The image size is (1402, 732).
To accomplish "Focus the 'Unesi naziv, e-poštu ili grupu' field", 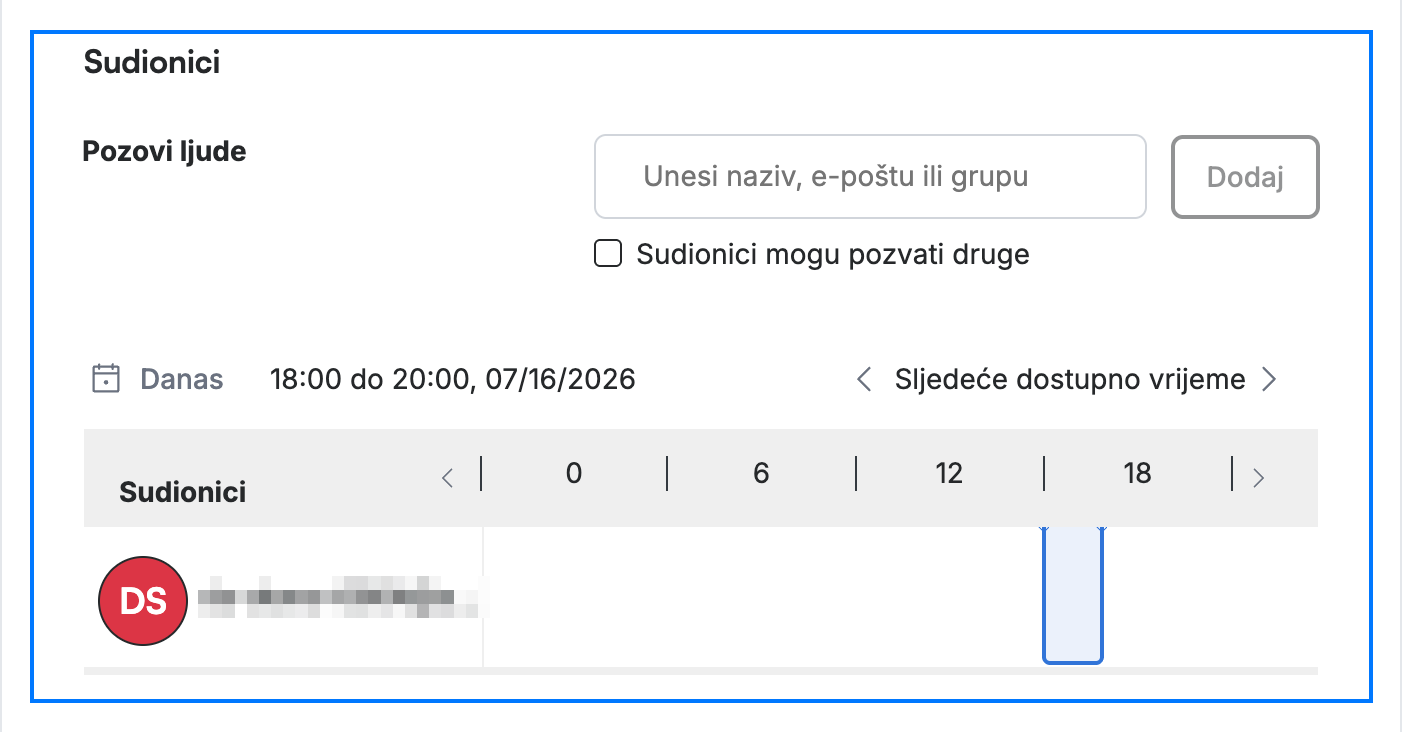I will click(870, 177).
